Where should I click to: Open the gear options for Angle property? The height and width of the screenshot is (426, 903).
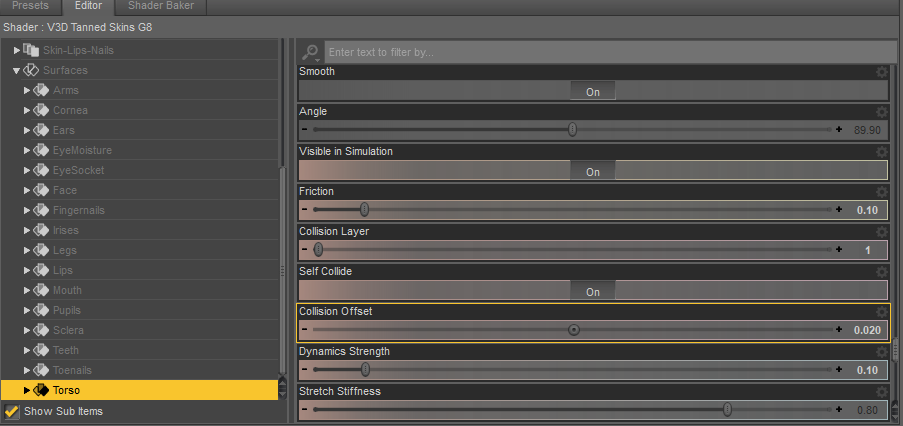[882, 112]
